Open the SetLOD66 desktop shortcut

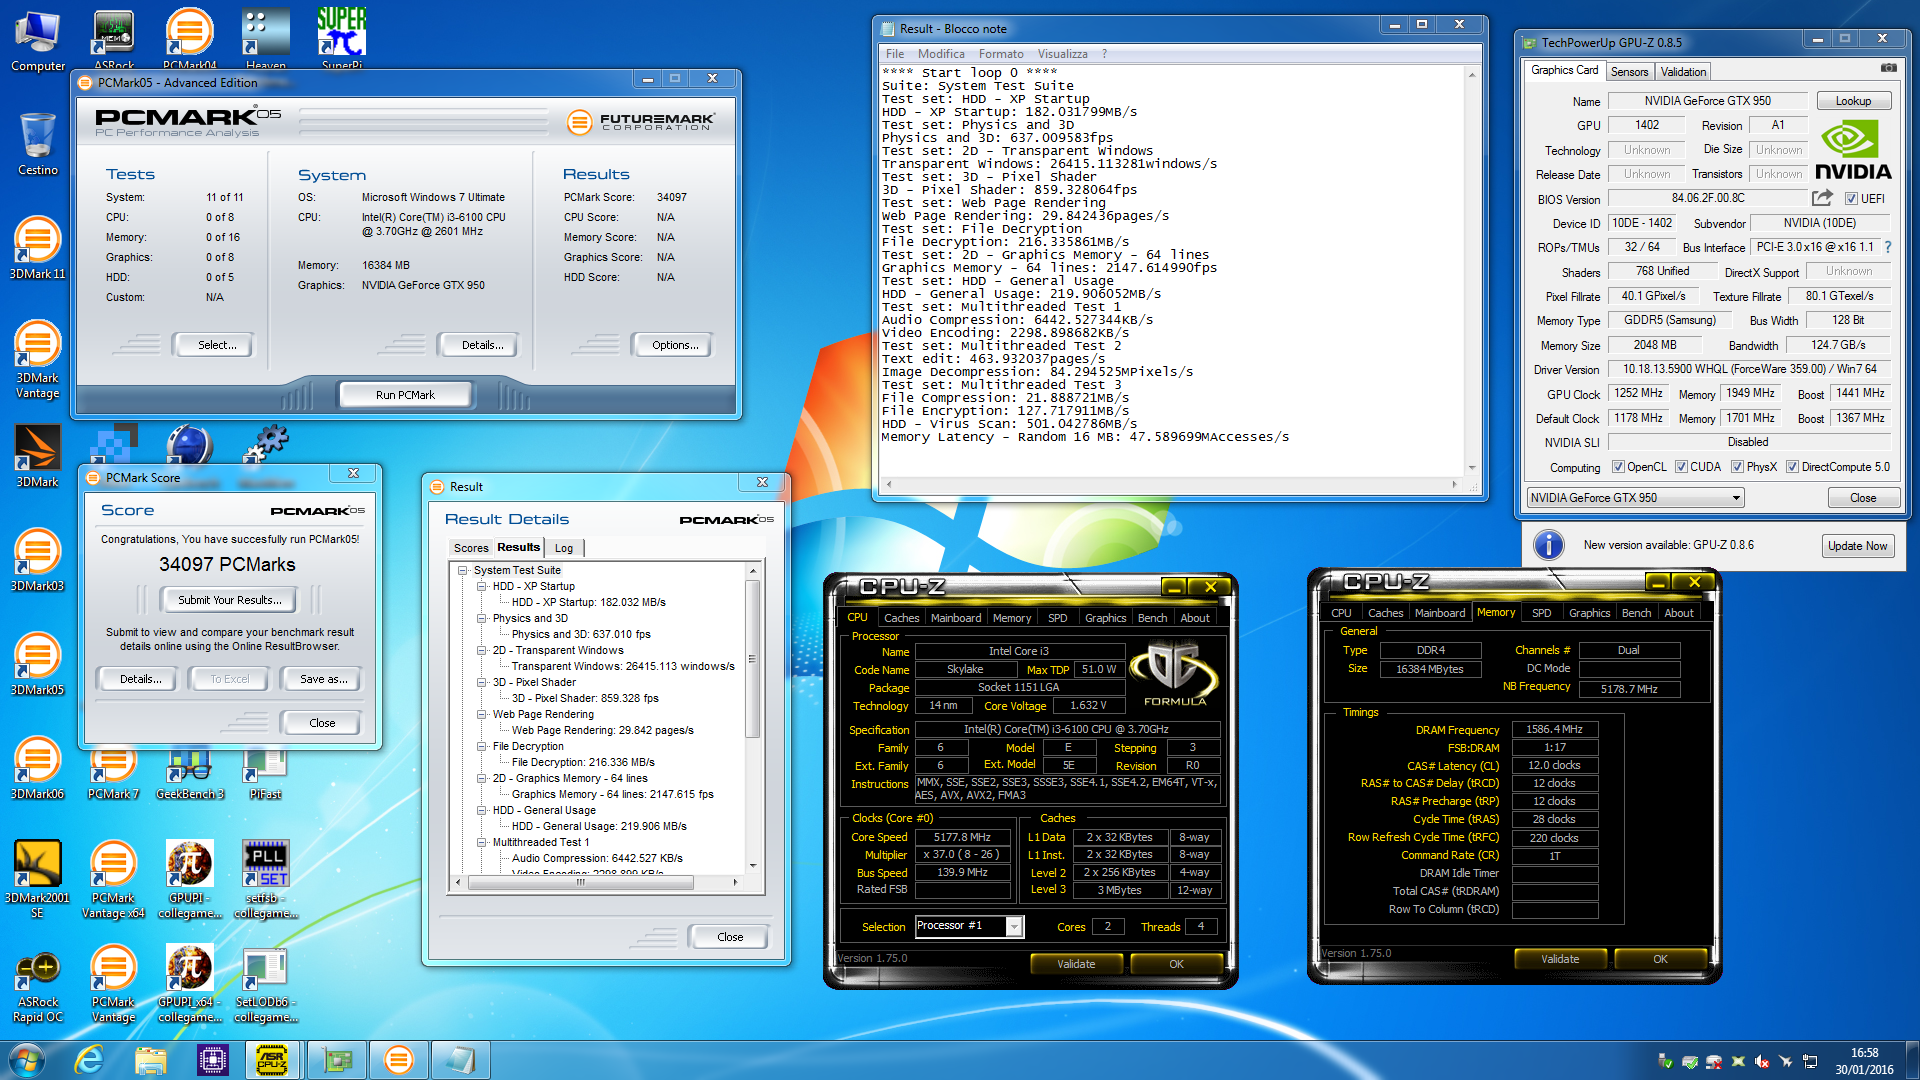click(266, 984)
